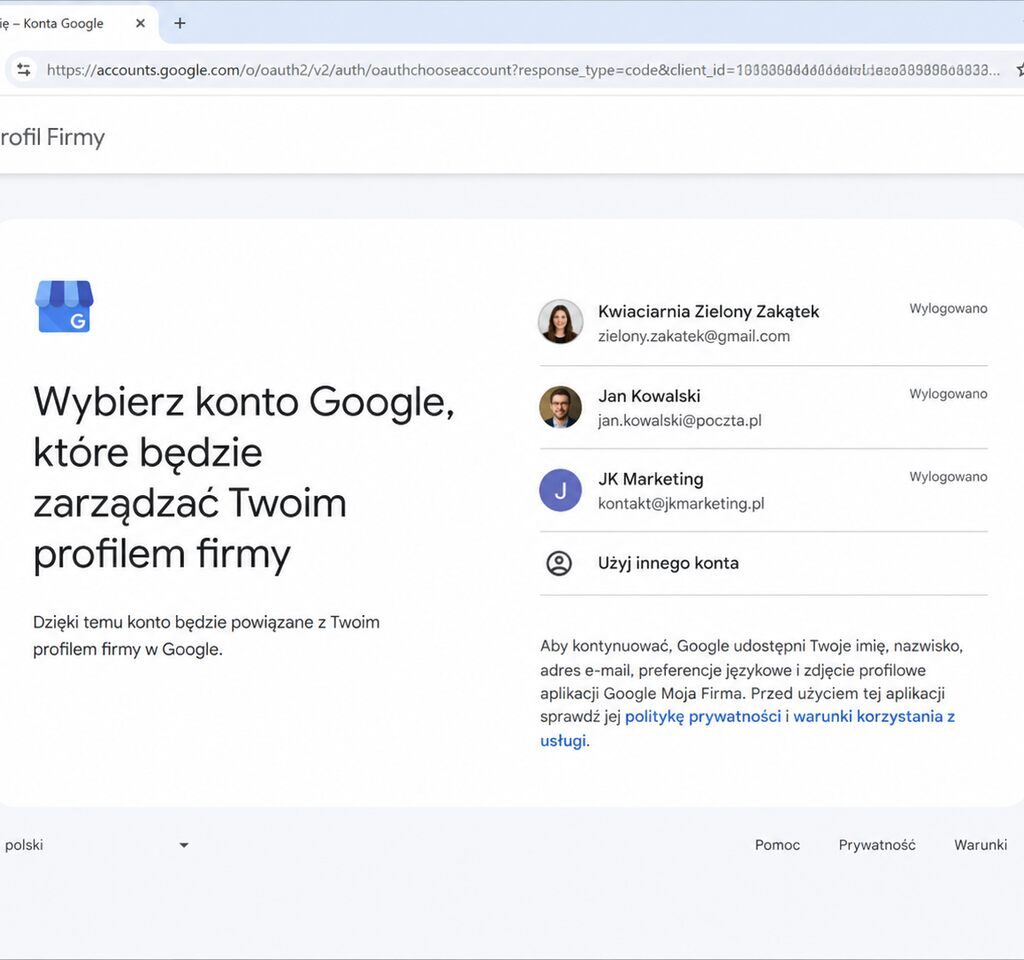
Task: Click the Google Business Profile store icon
Action: 64,306
